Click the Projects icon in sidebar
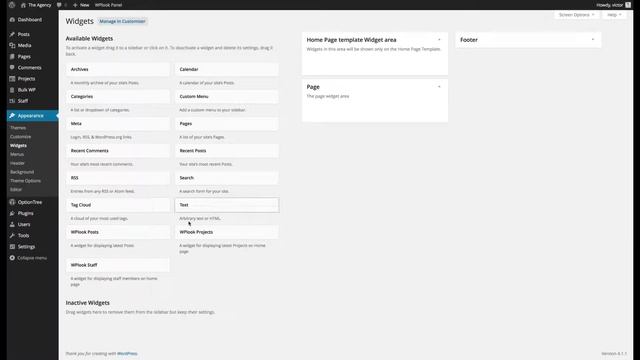Screen dimensions: 640x360 pos(12,78)
